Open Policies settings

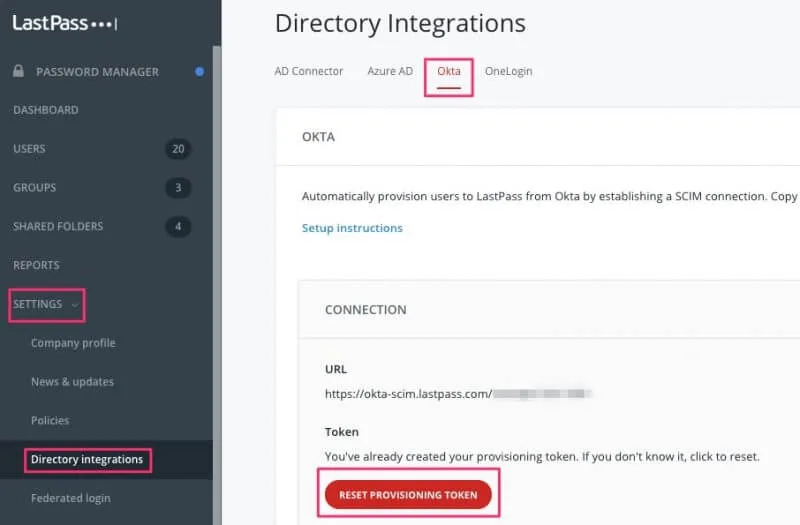(50, 420)
